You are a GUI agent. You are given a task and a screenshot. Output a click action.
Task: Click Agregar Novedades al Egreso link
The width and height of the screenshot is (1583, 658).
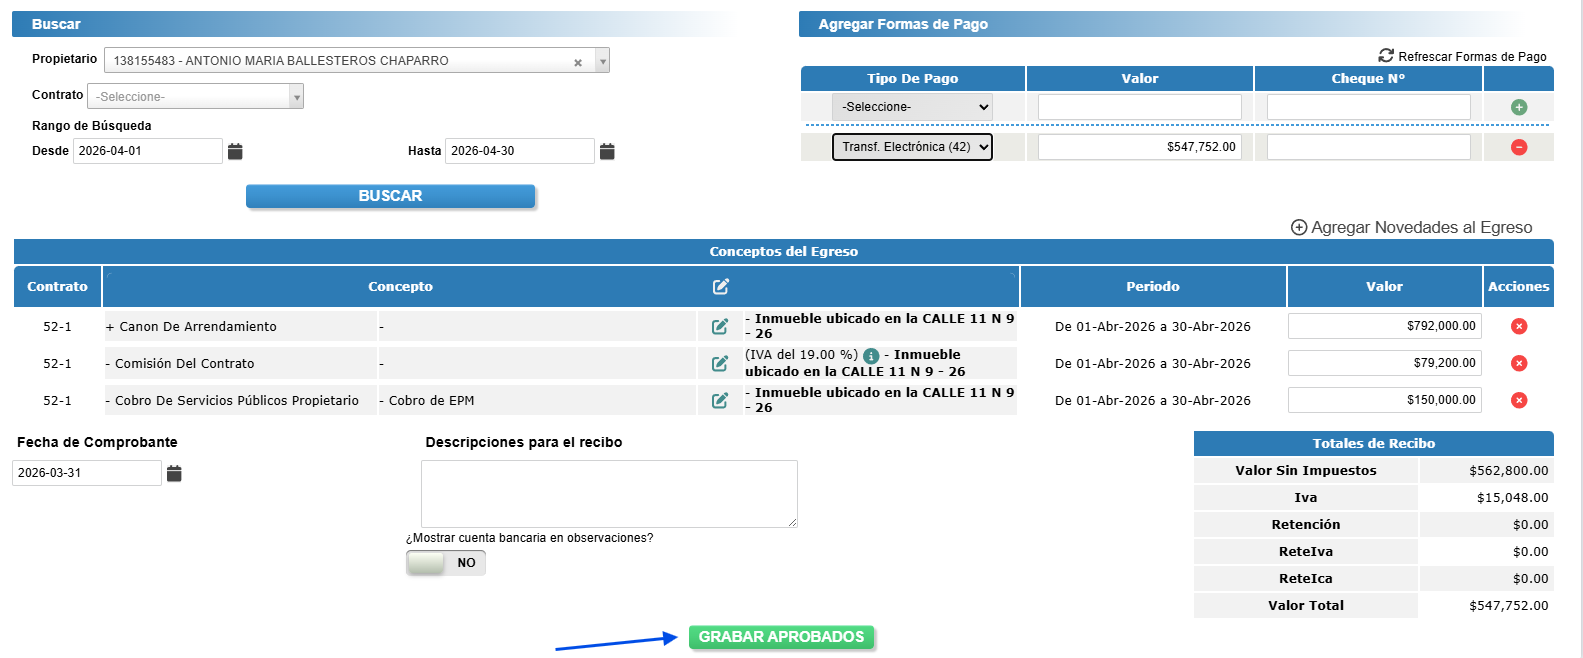(1411, 227)
